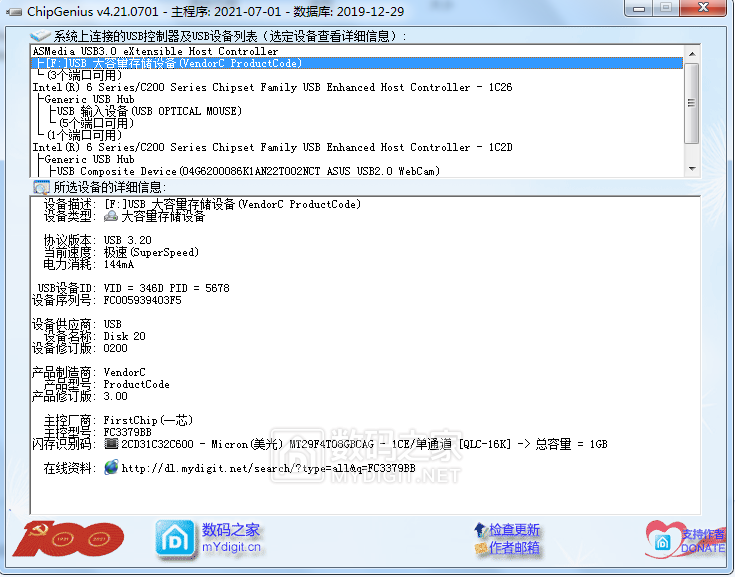The image size is (735, 577).
Task: Select Generic USB Hub under 1C2D controller
Action: [89, 159]
